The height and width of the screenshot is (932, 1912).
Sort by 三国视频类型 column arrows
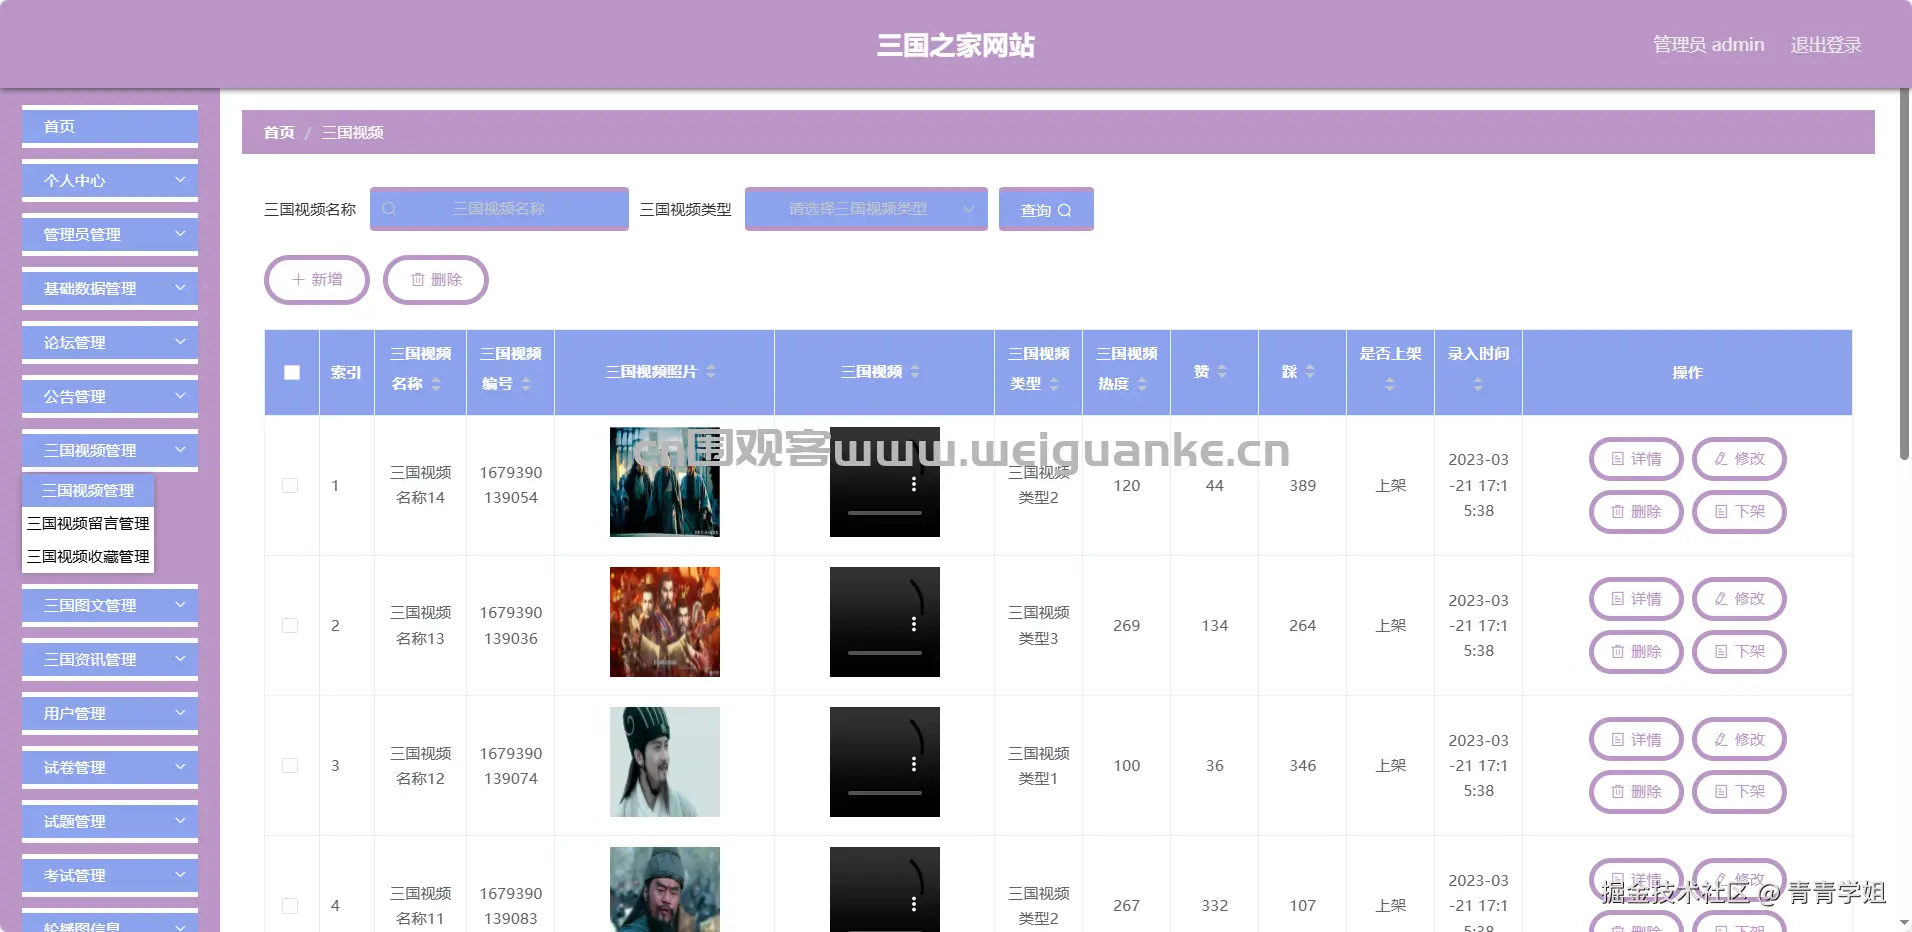coord(1054,384)
